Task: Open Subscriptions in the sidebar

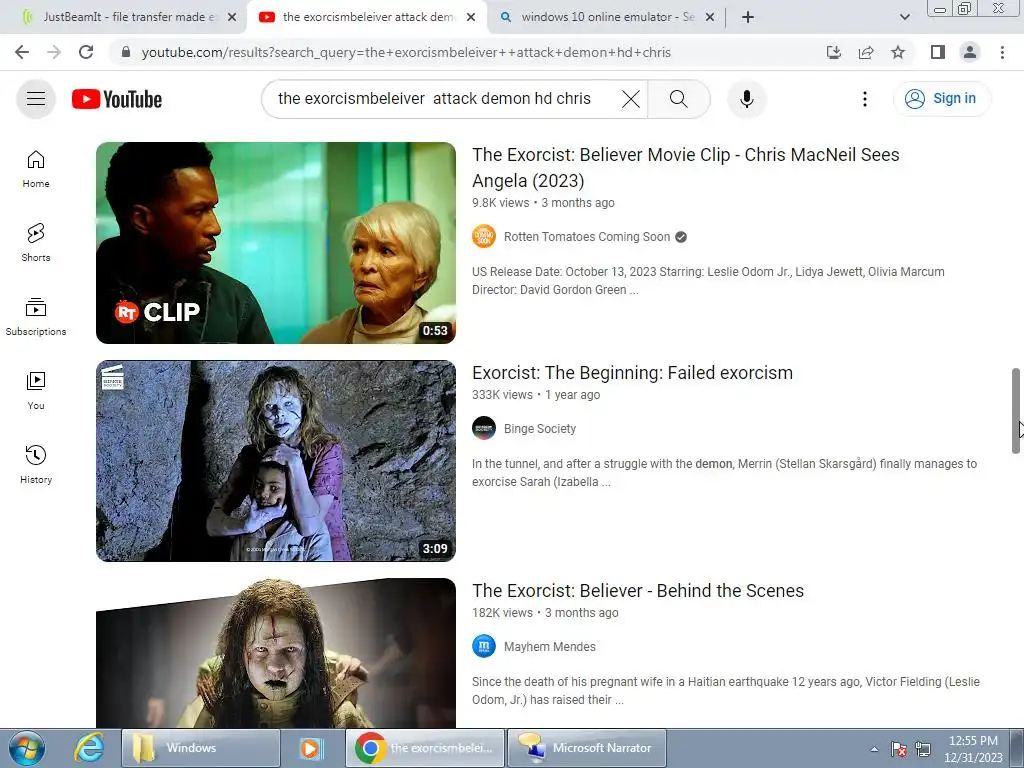Action: pos(36,317)
